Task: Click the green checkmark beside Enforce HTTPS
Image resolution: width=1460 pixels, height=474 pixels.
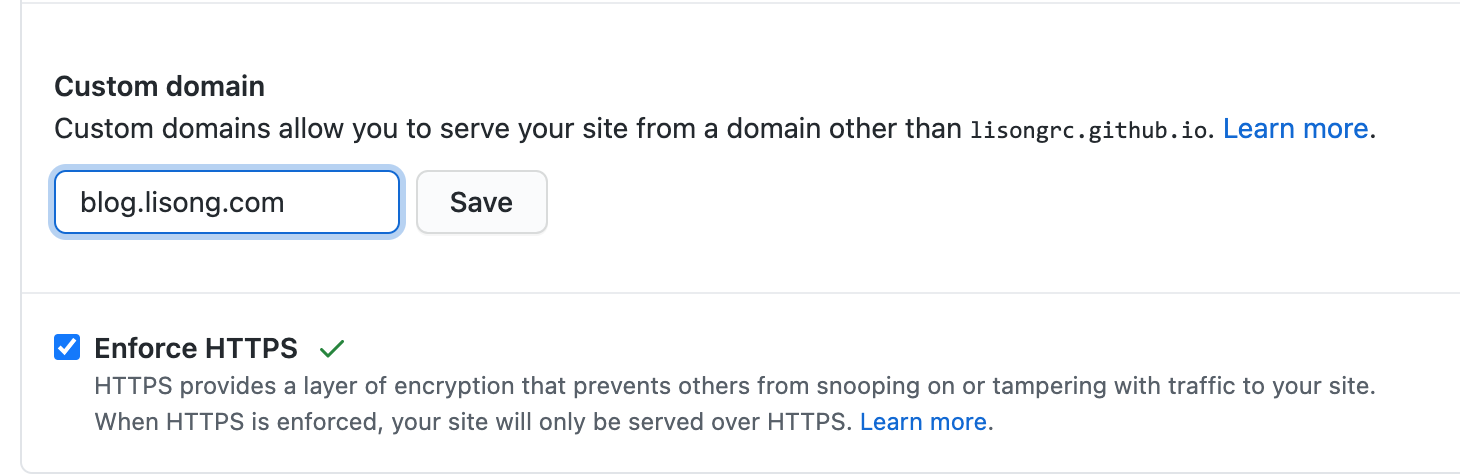Action: click(332, 349)
